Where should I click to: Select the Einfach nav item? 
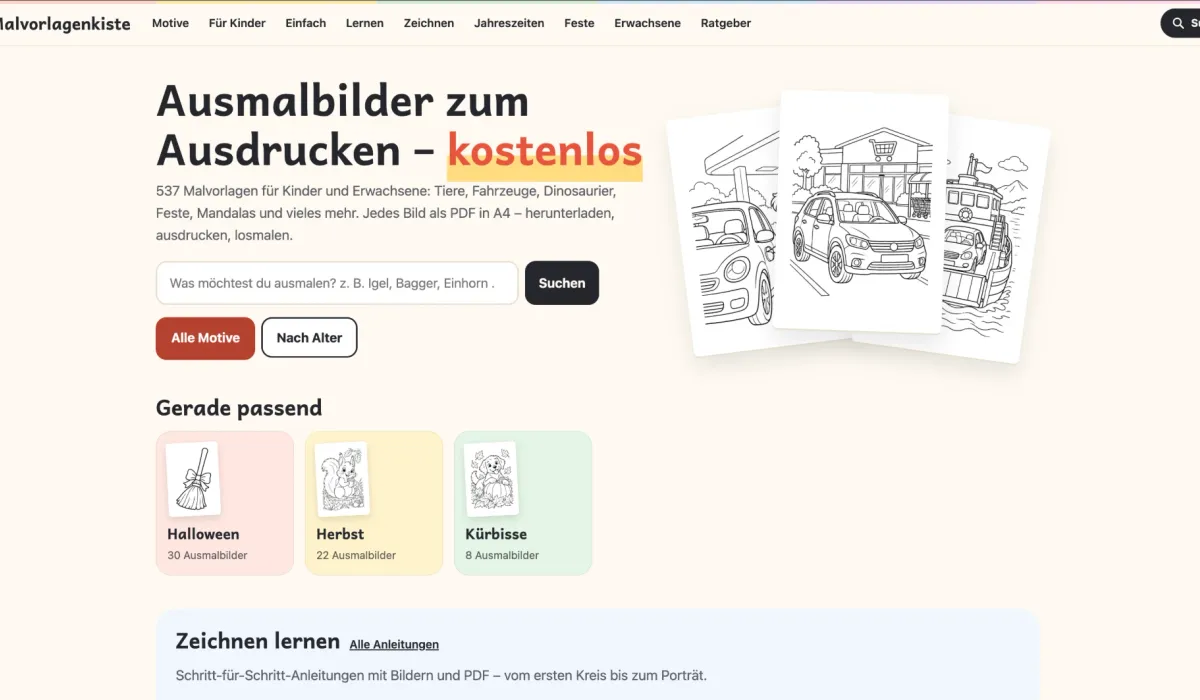point(305,23)
